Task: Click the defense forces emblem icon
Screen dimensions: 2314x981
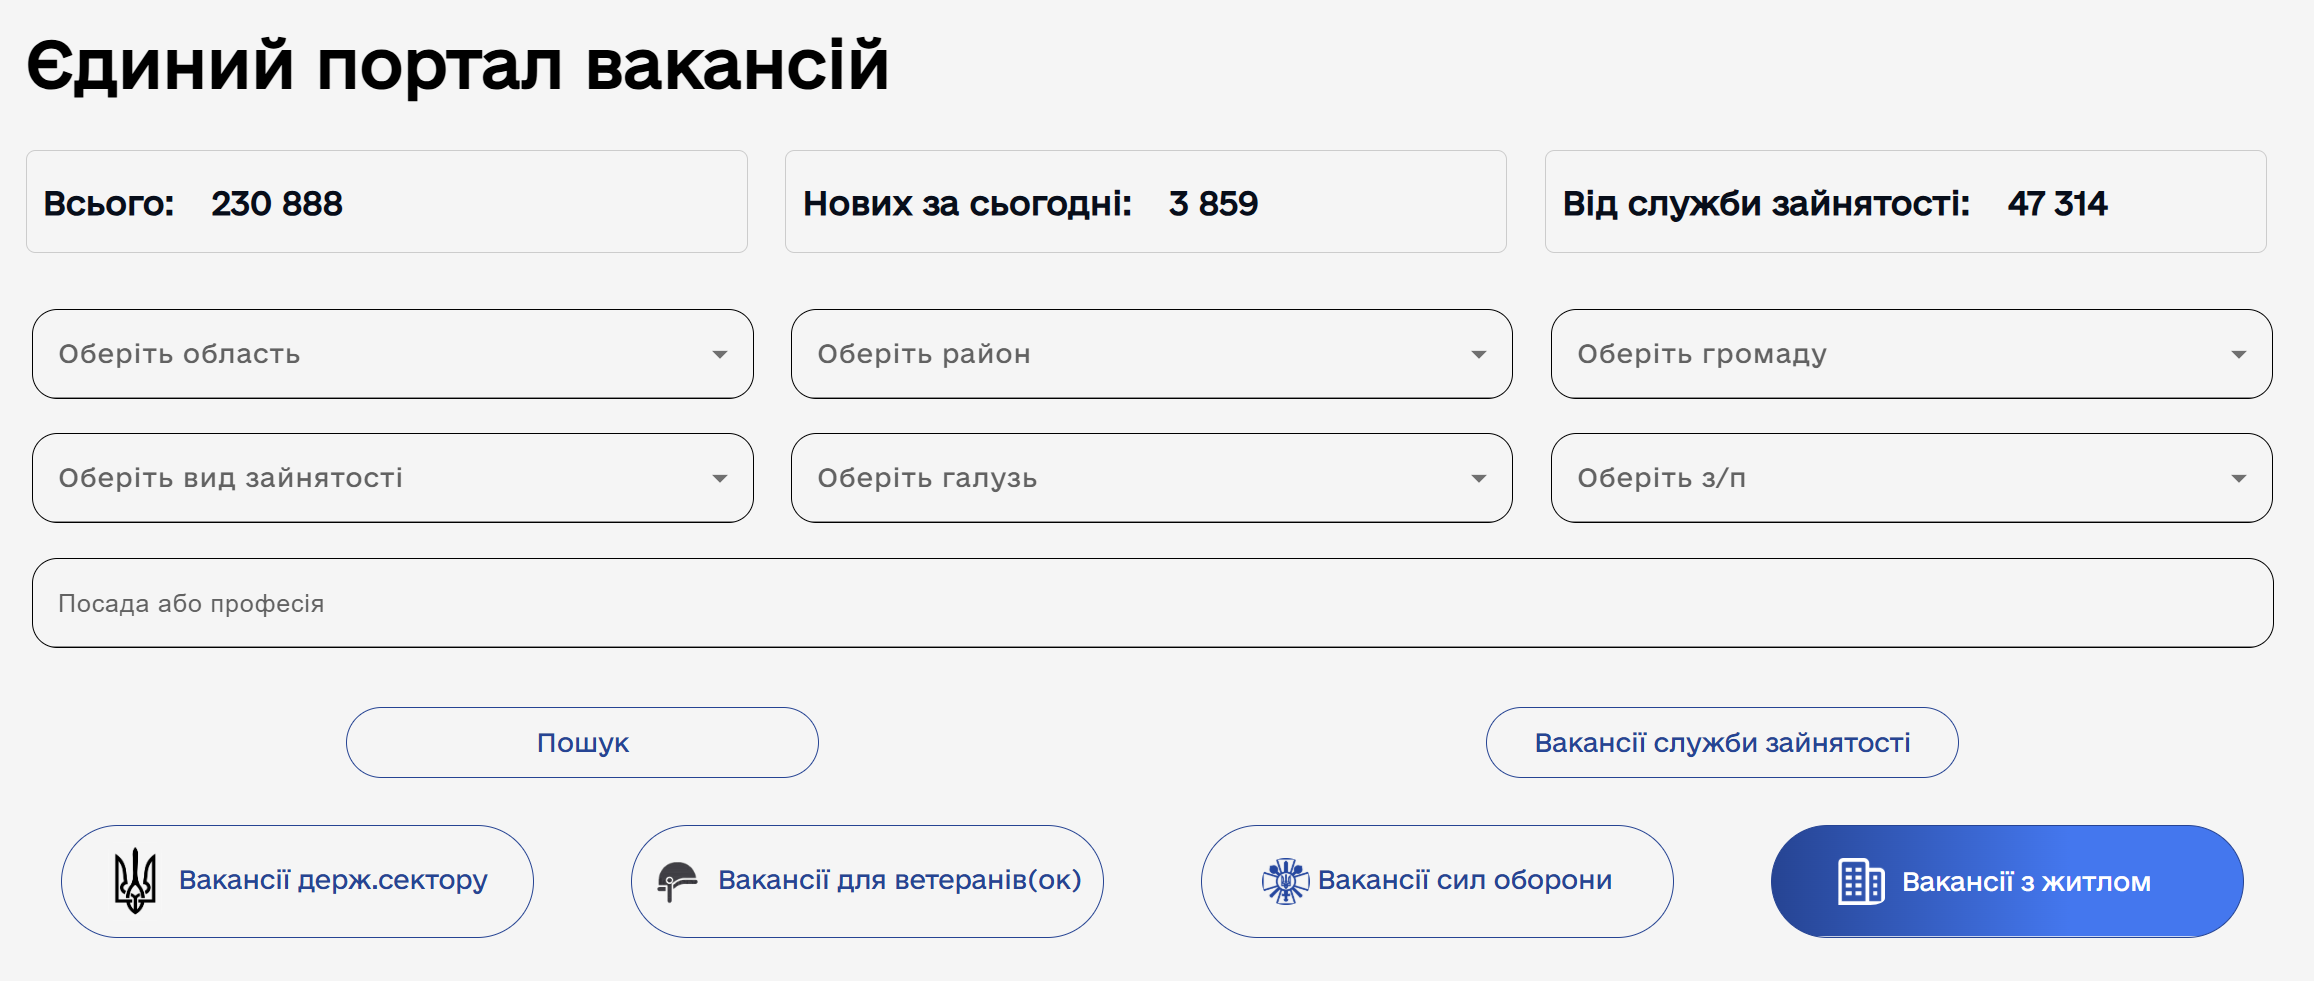Action: (1285, 881)
